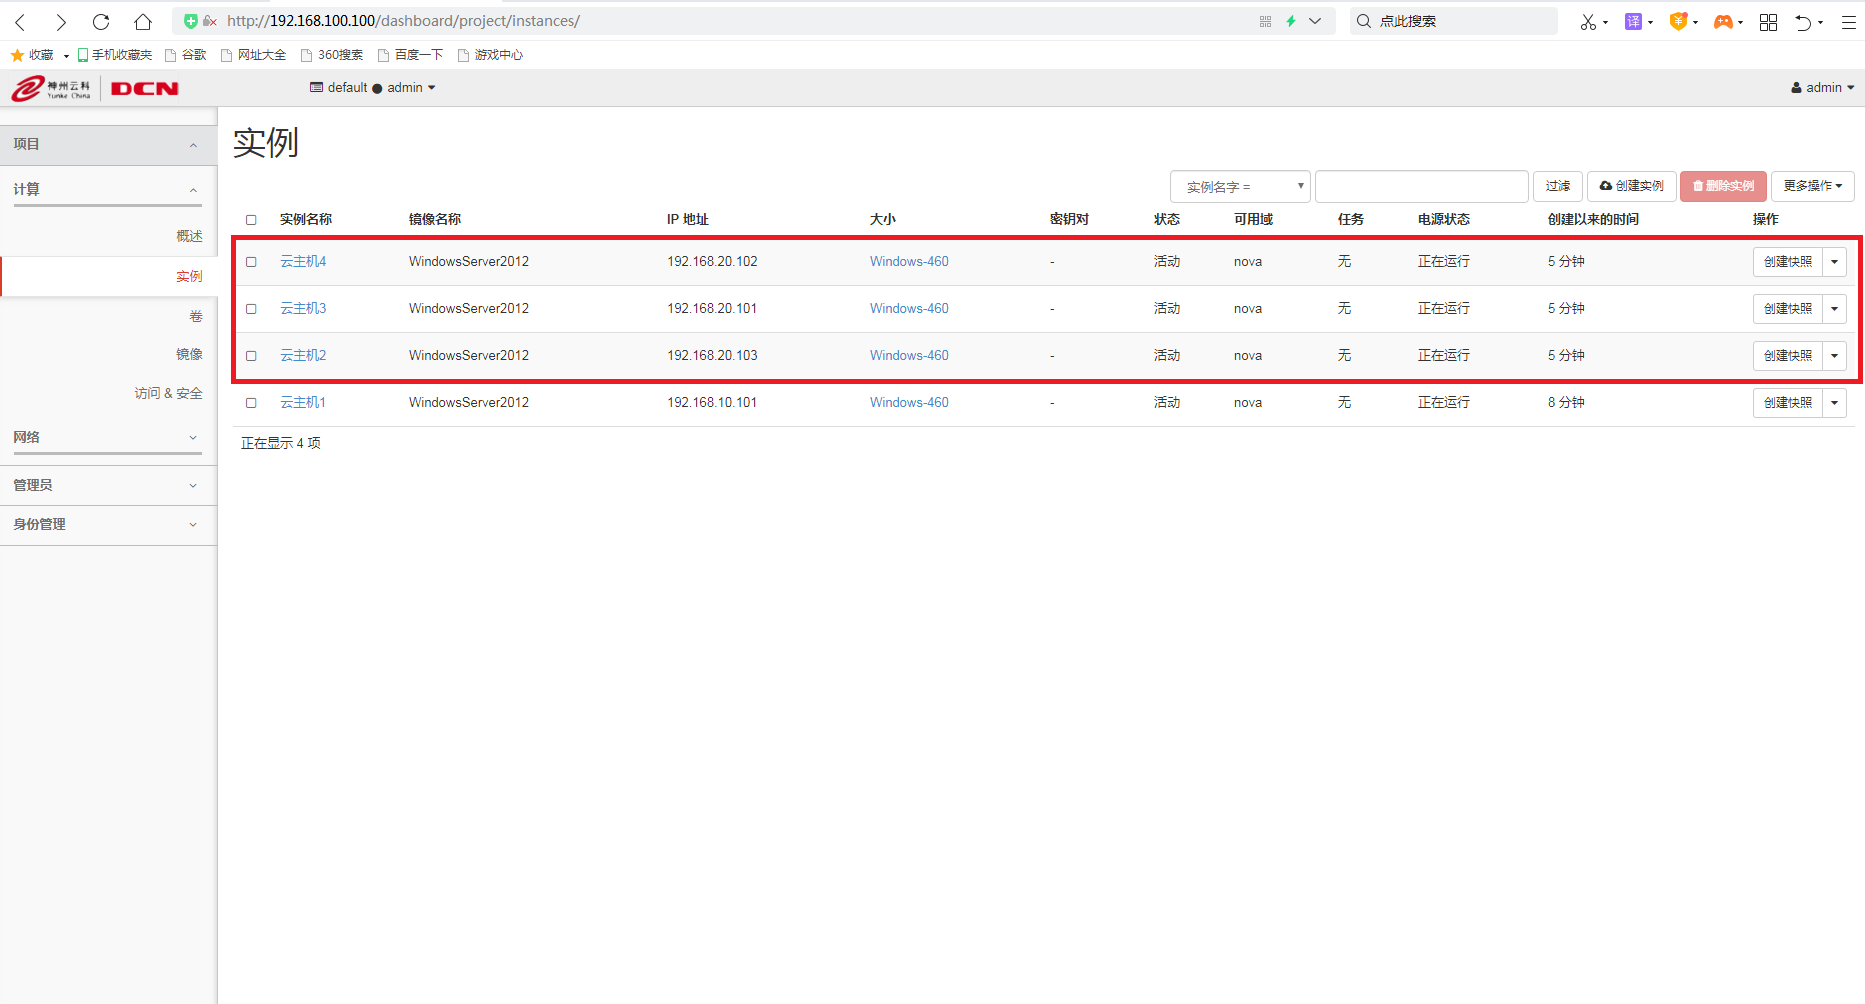Click the browser address bar URL
Image resolution: width=1865 pixels, height=1004 pixels.
click(403, 21)
